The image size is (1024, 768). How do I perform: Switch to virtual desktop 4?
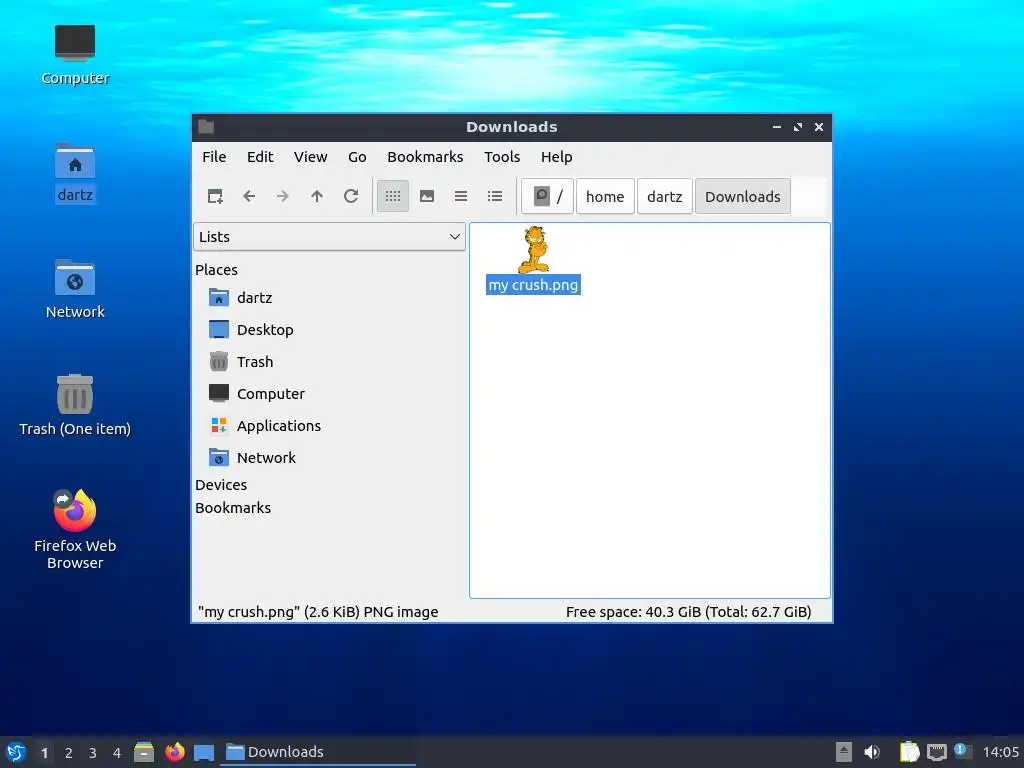pos(117,752)
